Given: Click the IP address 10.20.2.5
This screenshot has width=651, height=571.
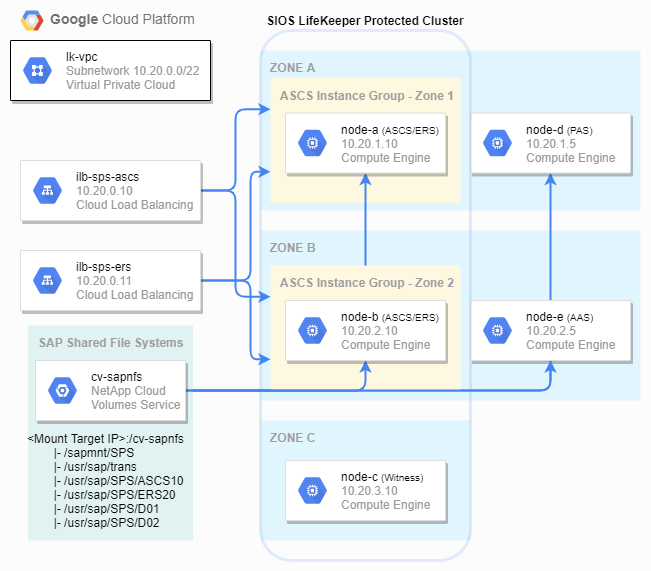Looking at the screenshot, I should [551, 331].
